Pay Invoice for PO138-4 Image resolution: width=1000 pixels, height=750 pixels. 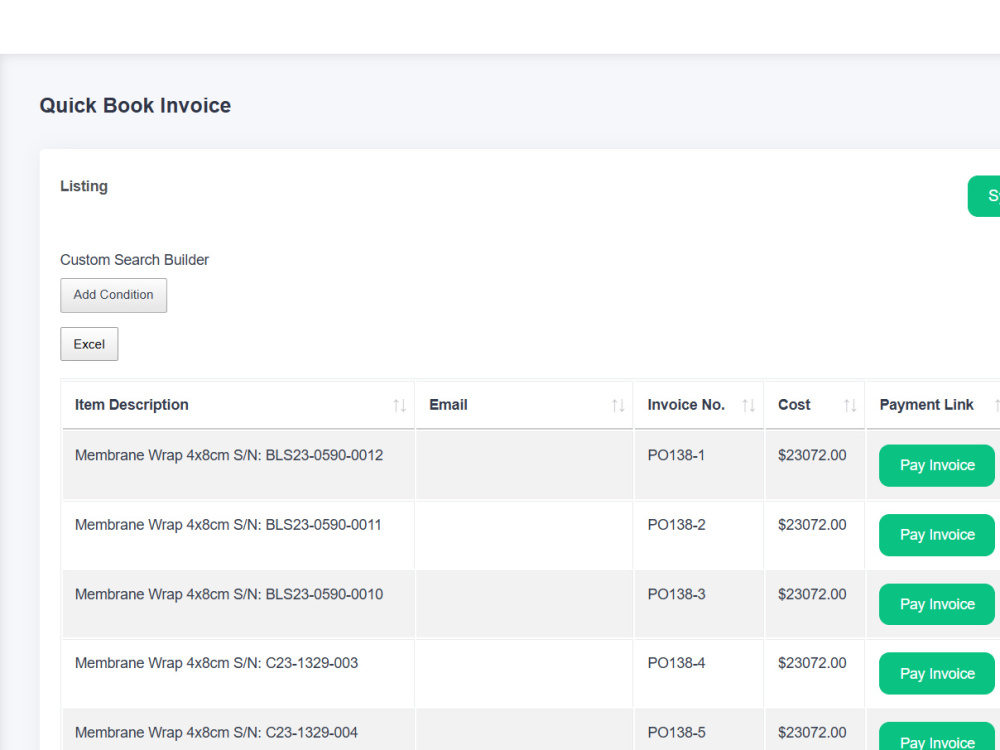[937, 673]
